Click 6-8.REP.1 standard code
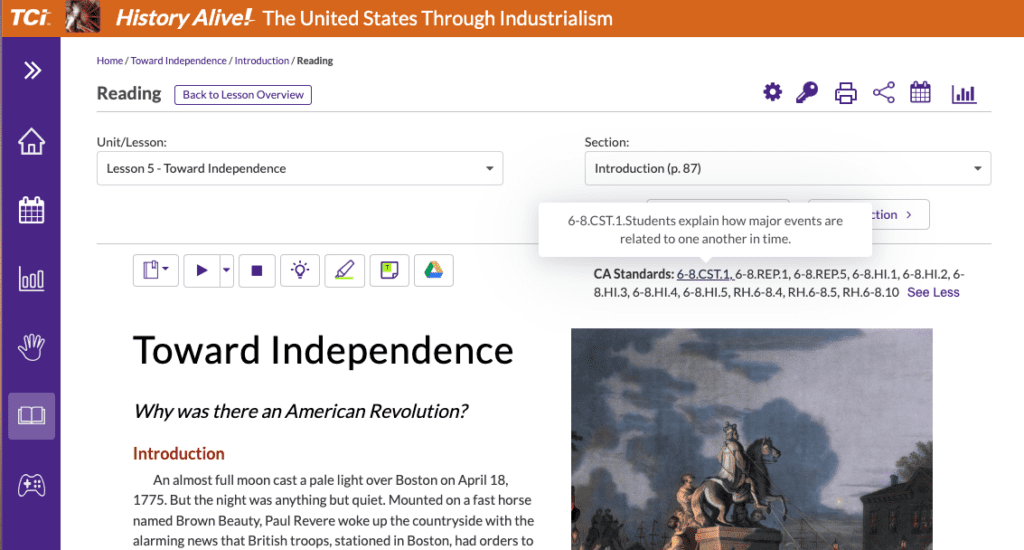Viewport: 1024px width, 550px height. coord(762,274)
